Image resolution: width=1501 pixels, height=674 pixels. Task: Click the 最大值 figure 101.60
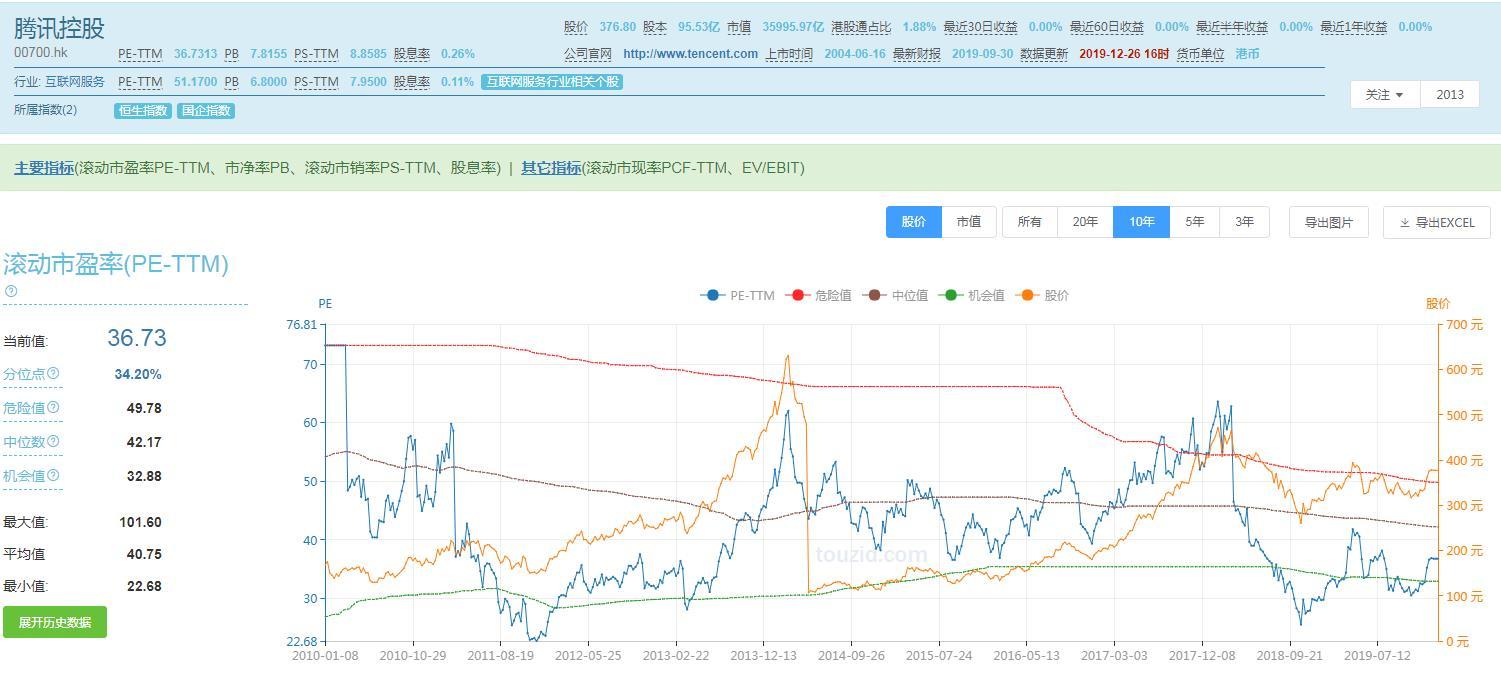coord(140,522)
